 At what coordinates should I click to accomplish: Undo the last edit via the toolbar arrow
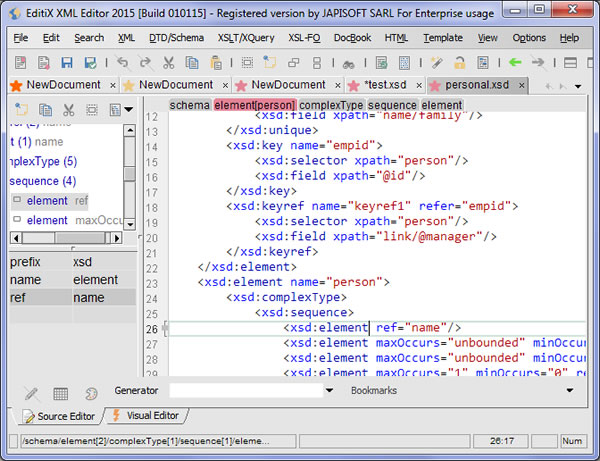pos(122,62)
